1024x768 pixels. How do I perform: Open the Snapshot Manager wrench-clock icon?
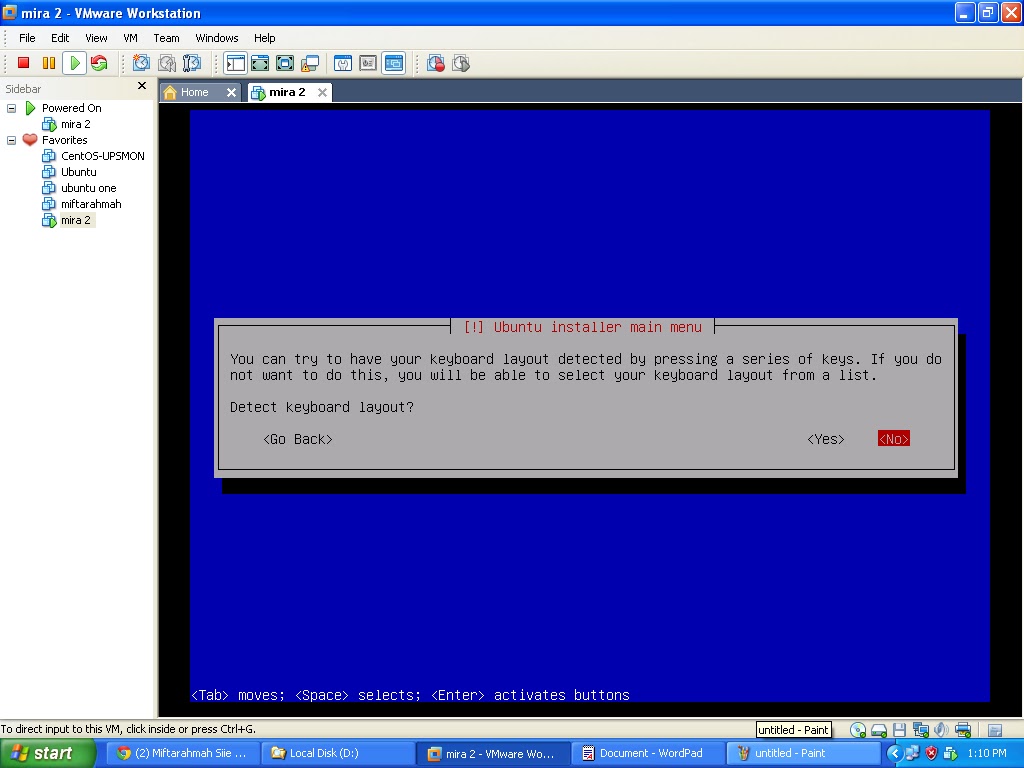192,63
